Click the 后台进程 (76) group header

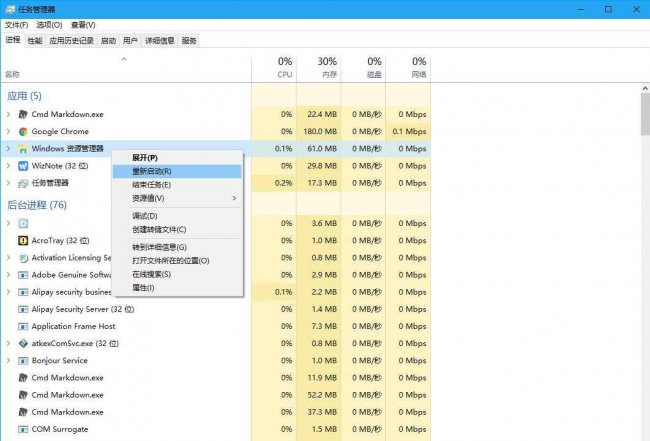(x=37, y=205)
